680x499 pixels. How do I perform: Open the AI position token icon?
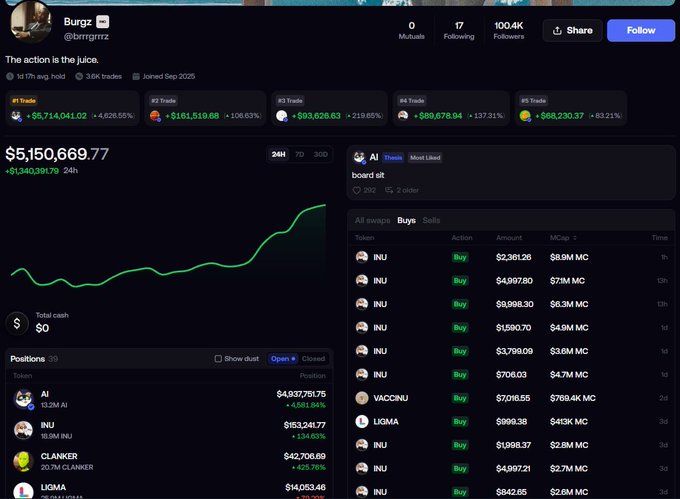24,399
